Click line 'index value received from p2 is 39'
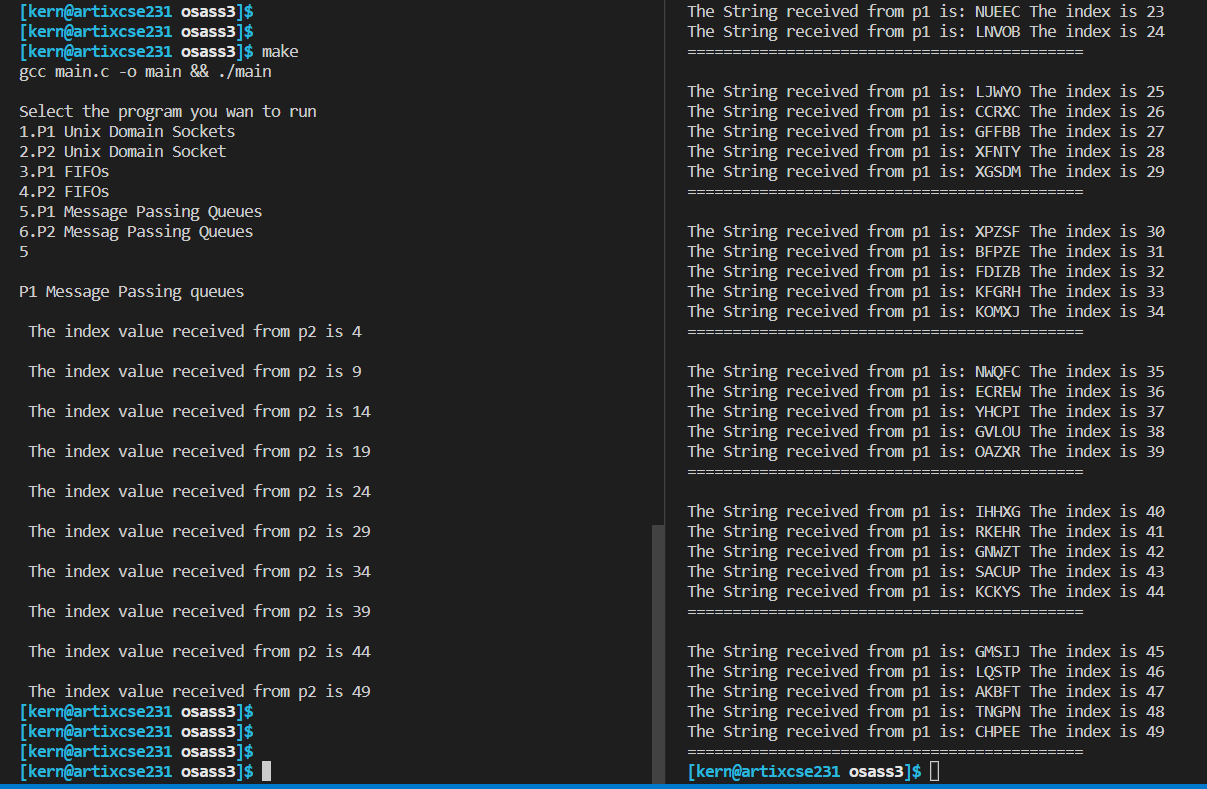Viewport: 1207px width, 789px height. [199, 611]
